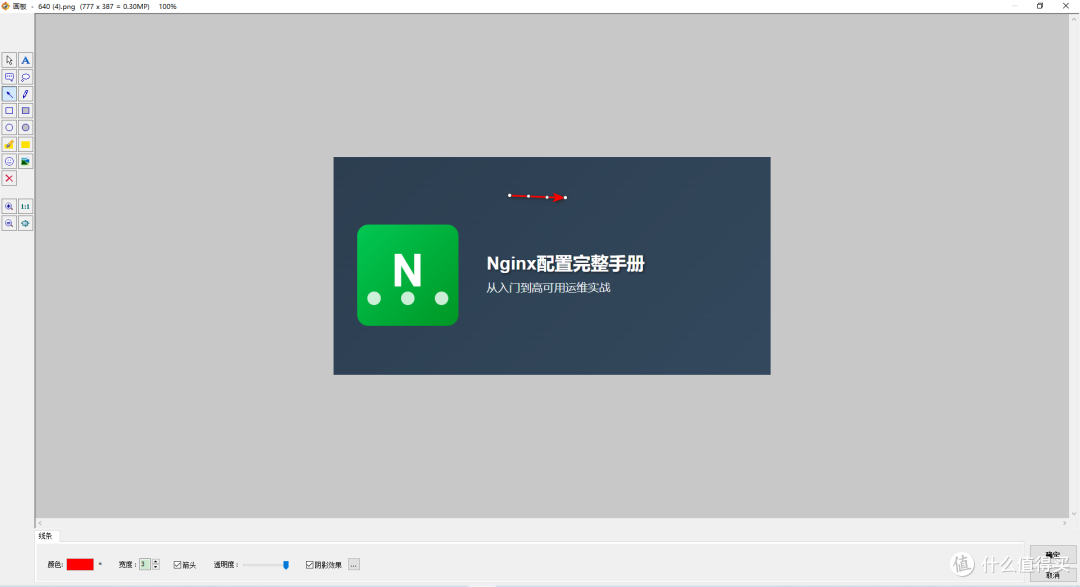This screenshot has width=1080, height=587.
Task: Close the drawing board window
Action: (x=1066, y=6)
